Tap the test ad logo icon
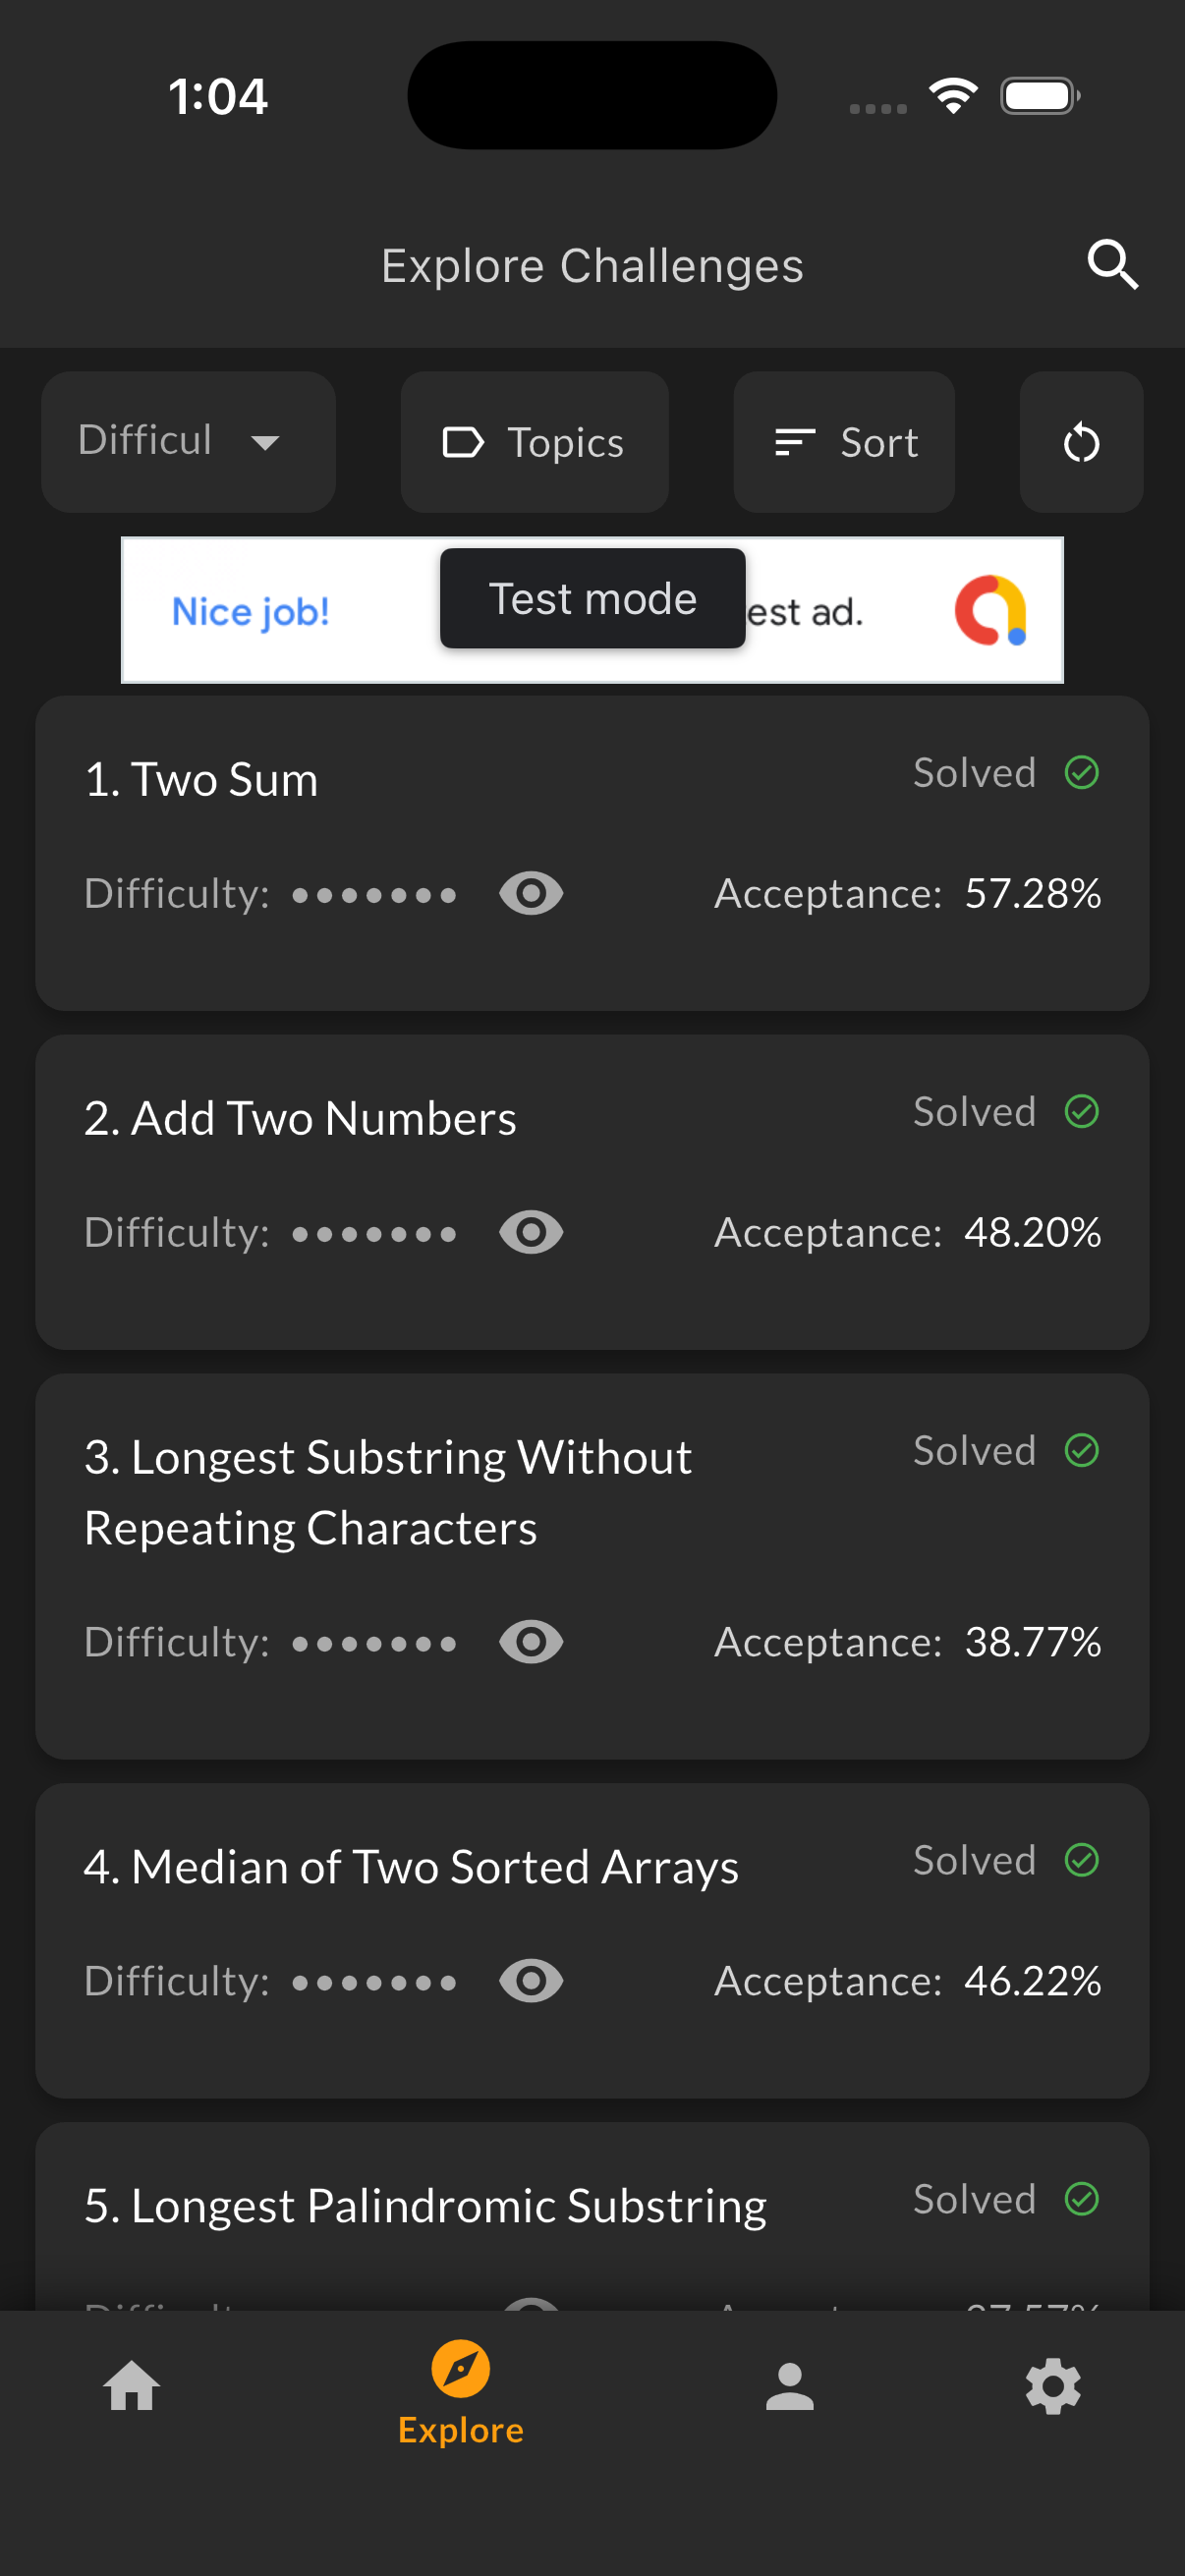Image resolution: width=1185 pixels, height=2576 pixels. [x=990, y=610]
